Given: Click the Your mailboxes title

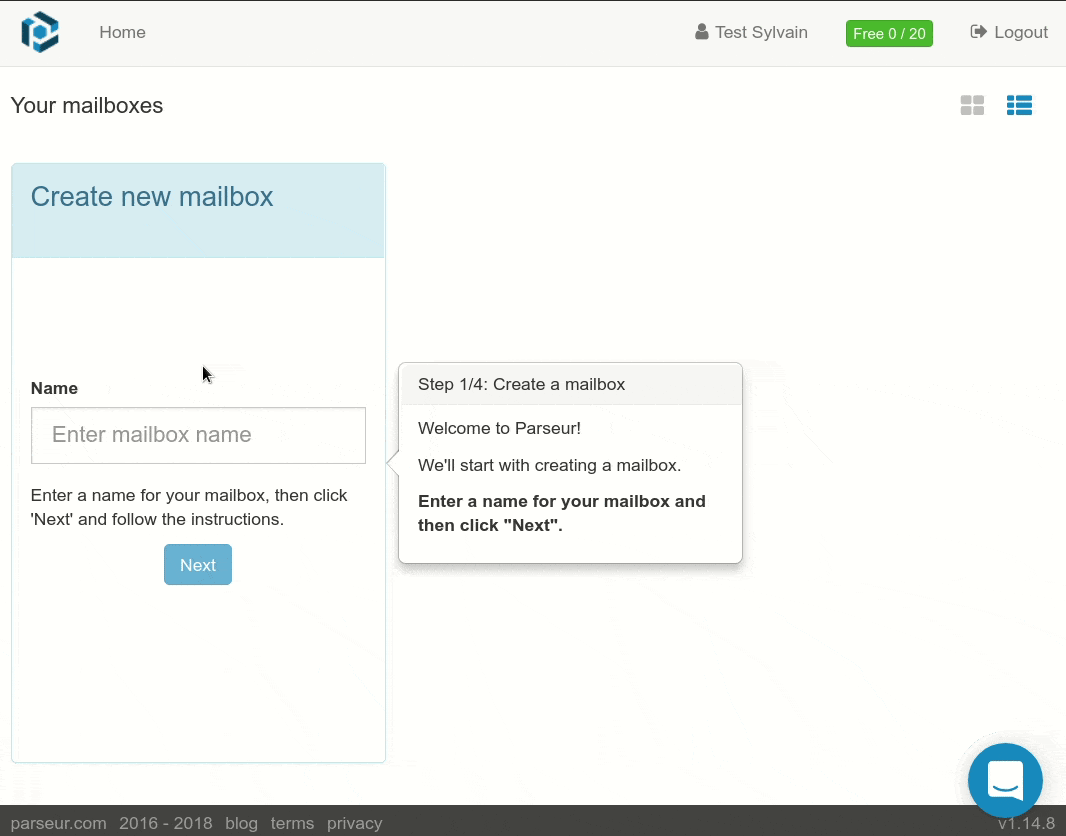Looking at the screenshot, I should click(87, 105).
